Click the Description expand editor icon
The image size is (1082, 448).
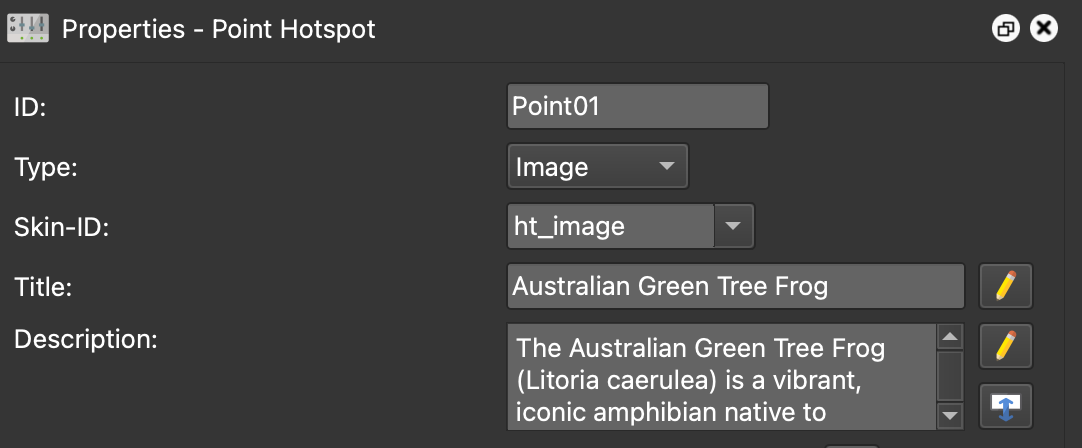pos(1005,406)
